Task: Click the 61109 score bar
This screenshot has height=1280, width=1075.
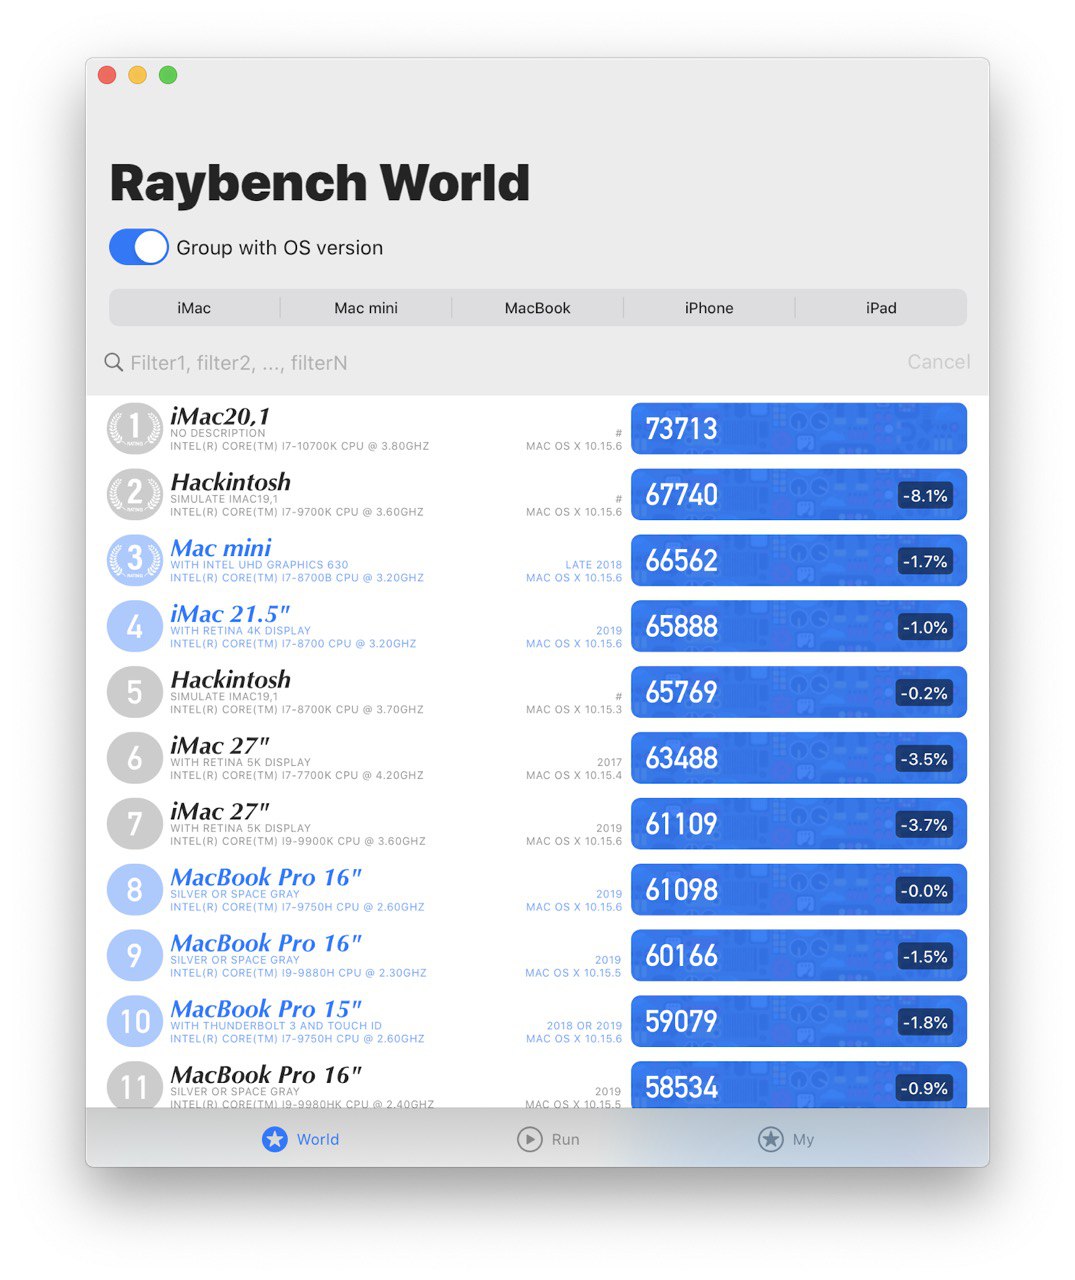Action: coord(799,824)
